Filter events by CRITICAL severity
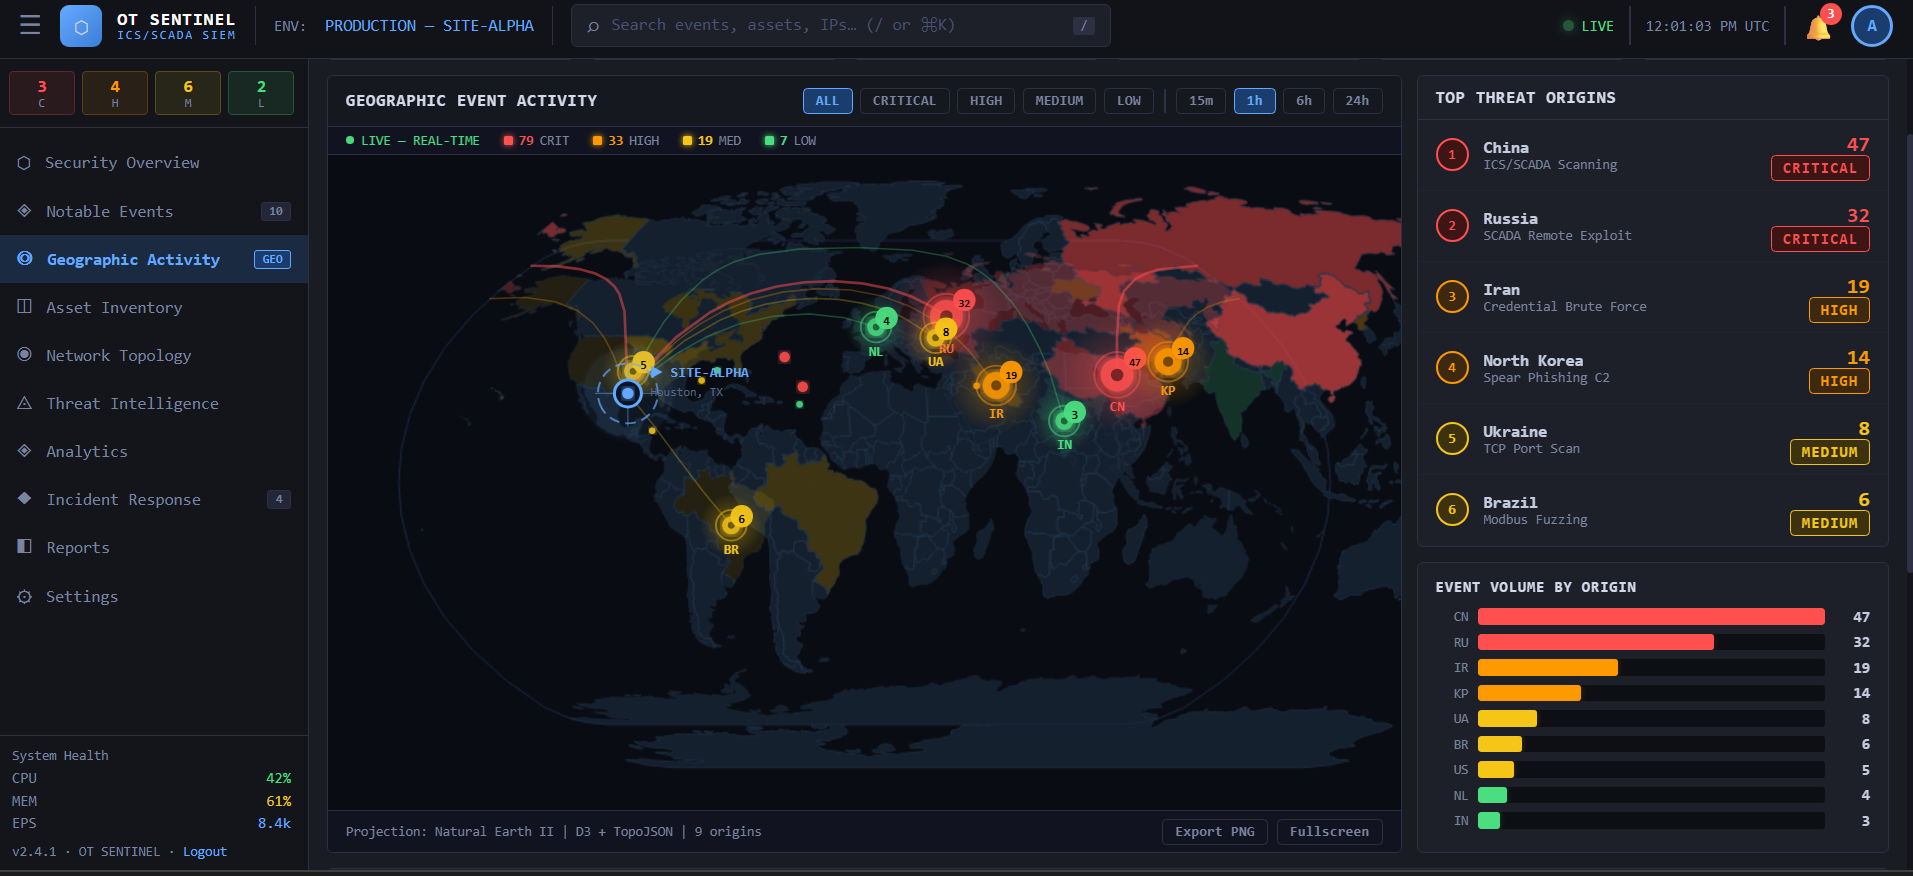 [904, 101]
